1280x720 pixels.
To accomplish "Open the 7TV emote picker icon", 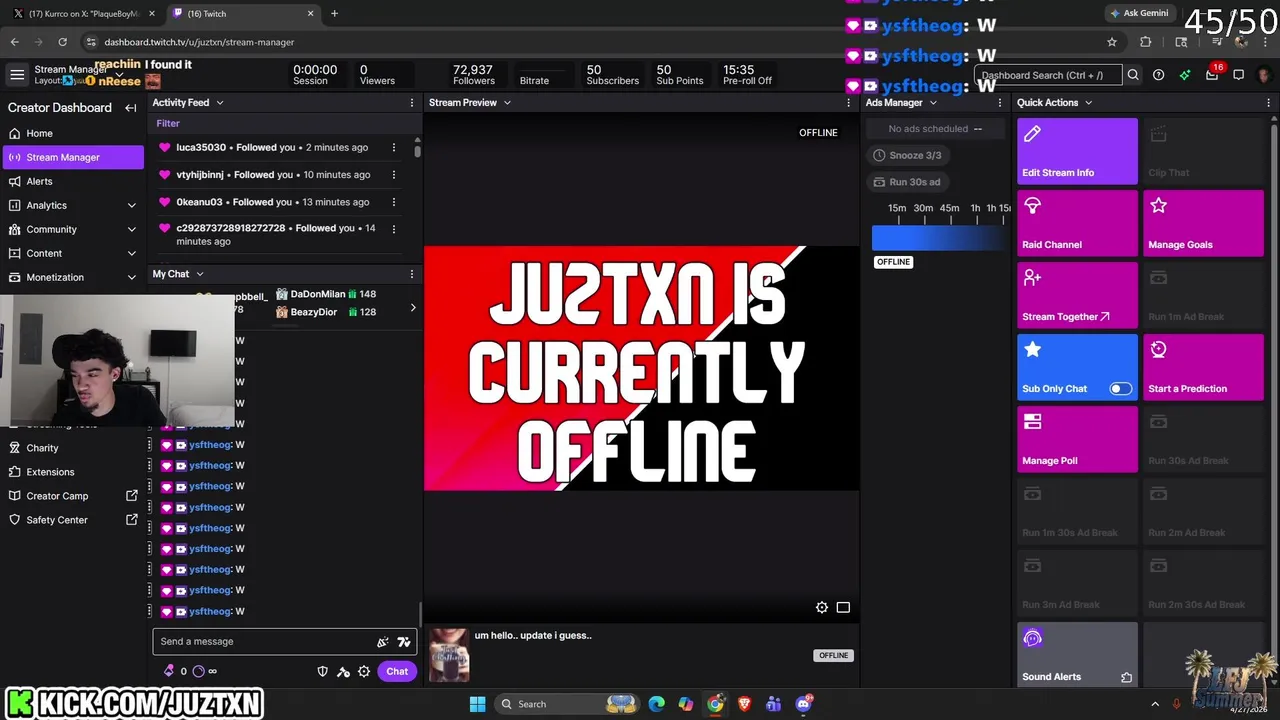I will pyautogui.click(x=404, y=642).
